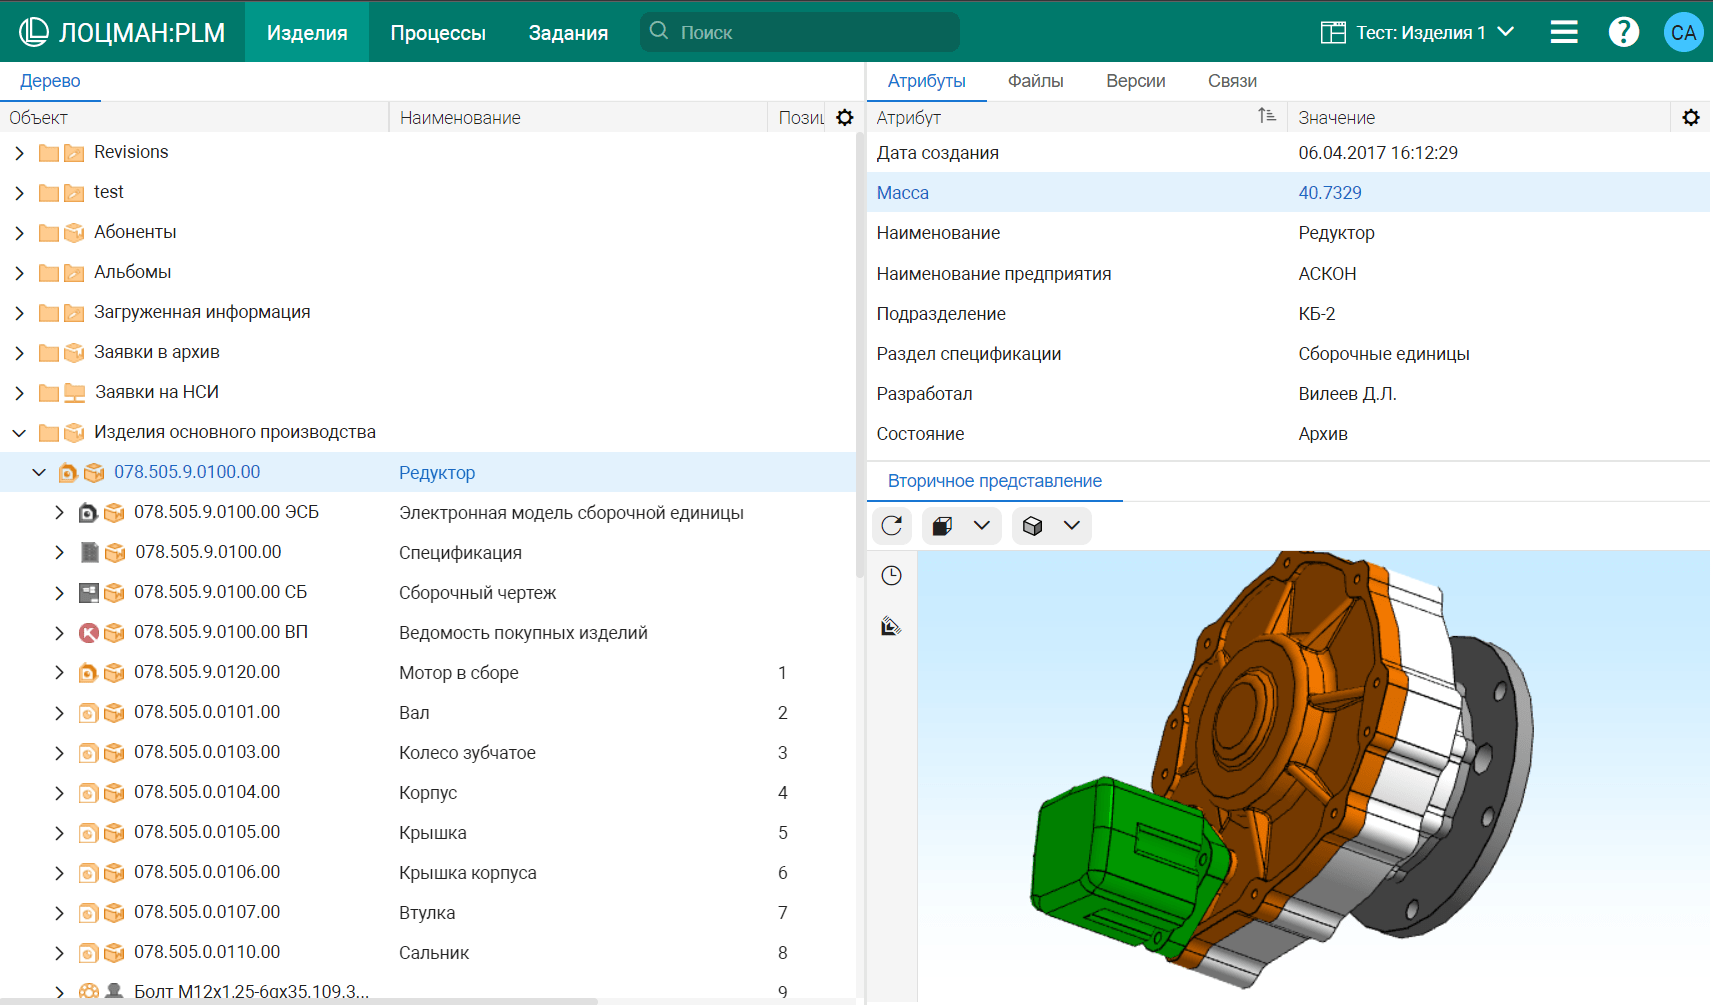Select the Дерево tab

pyautogui.click(x=50, y=81)
